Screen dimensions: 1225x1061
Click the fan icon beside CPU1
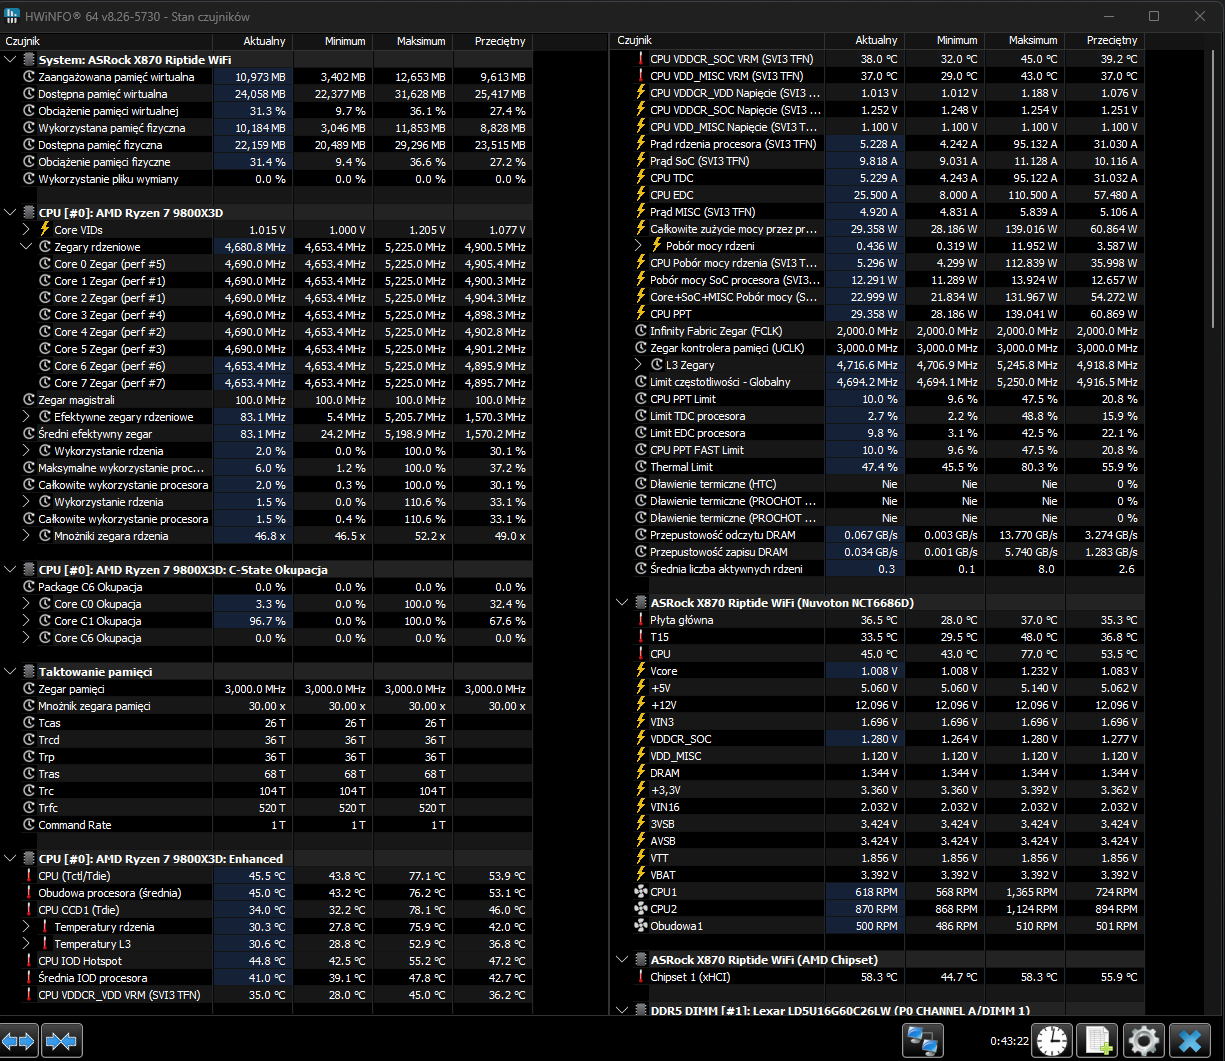click(641, 892)
